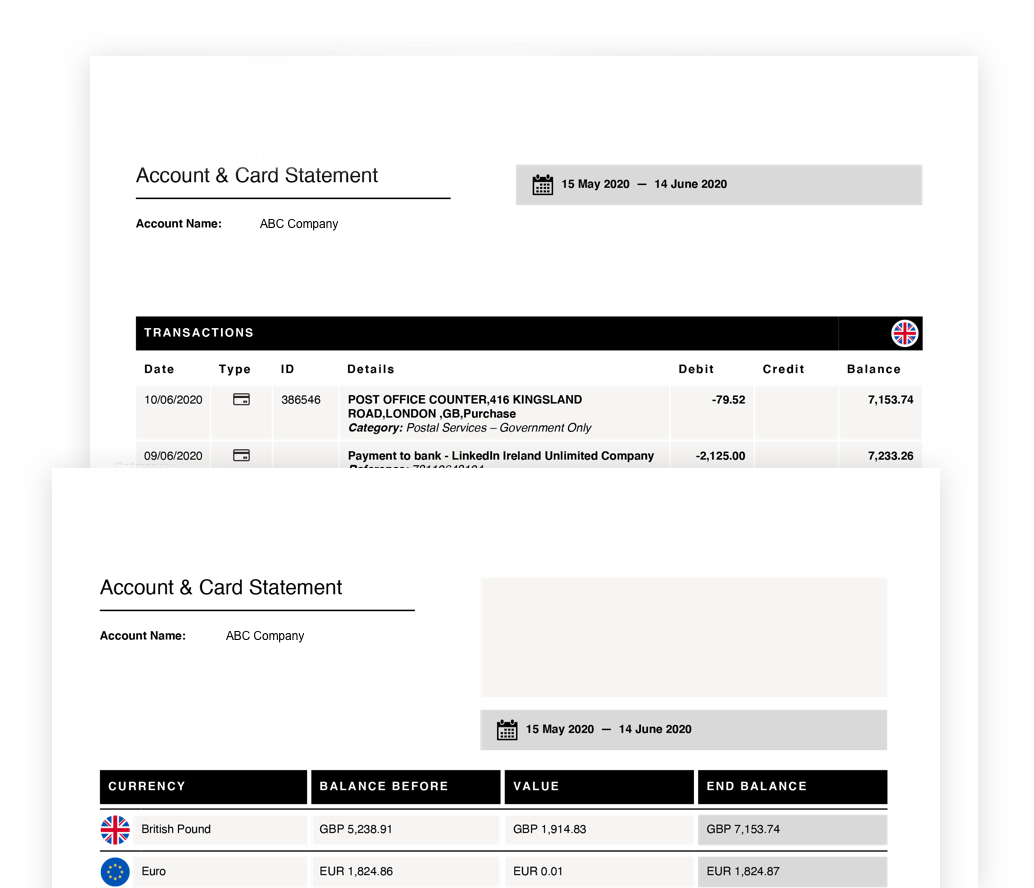
Task: Click debit amount -79.52
Action: pyautogui.click(x=728, y=400)
